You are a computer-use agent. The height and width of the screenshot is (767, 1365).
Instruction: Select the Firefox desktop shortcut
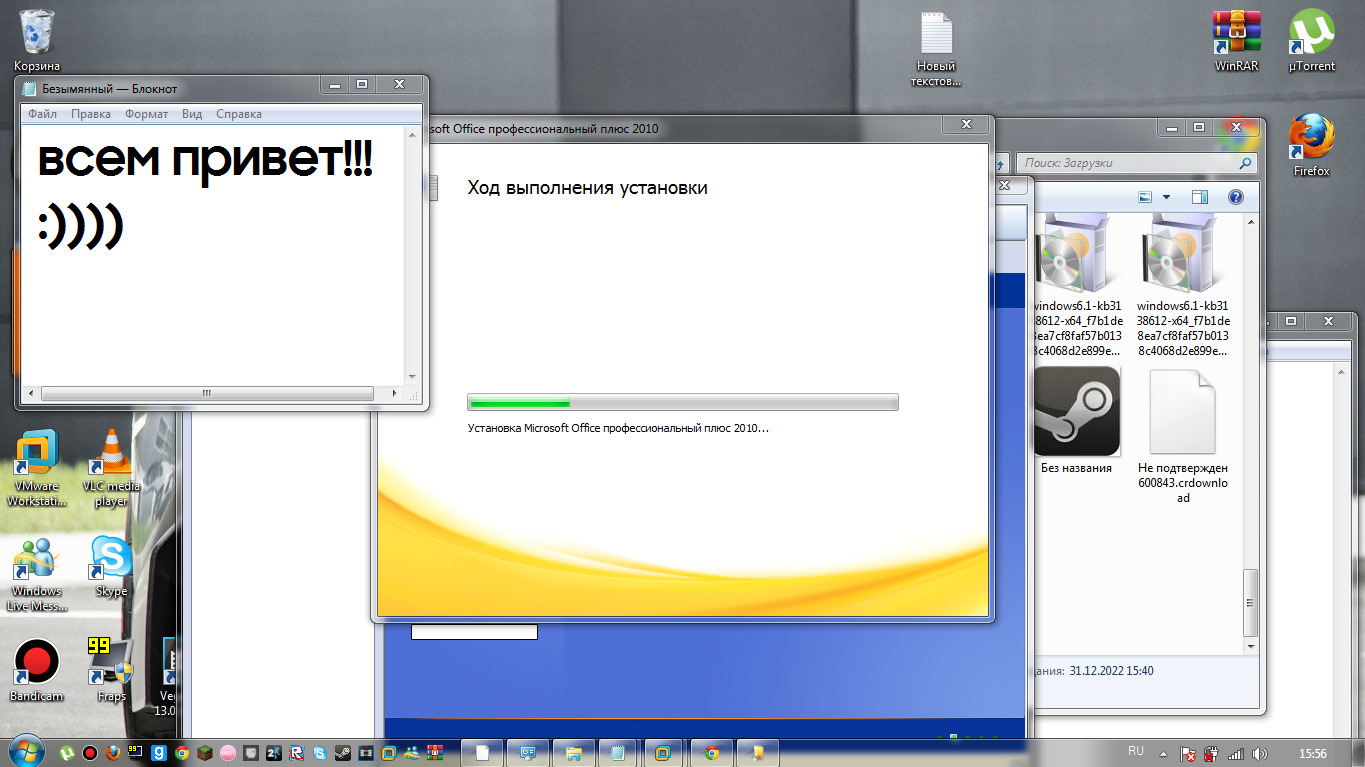(1311, 145)
